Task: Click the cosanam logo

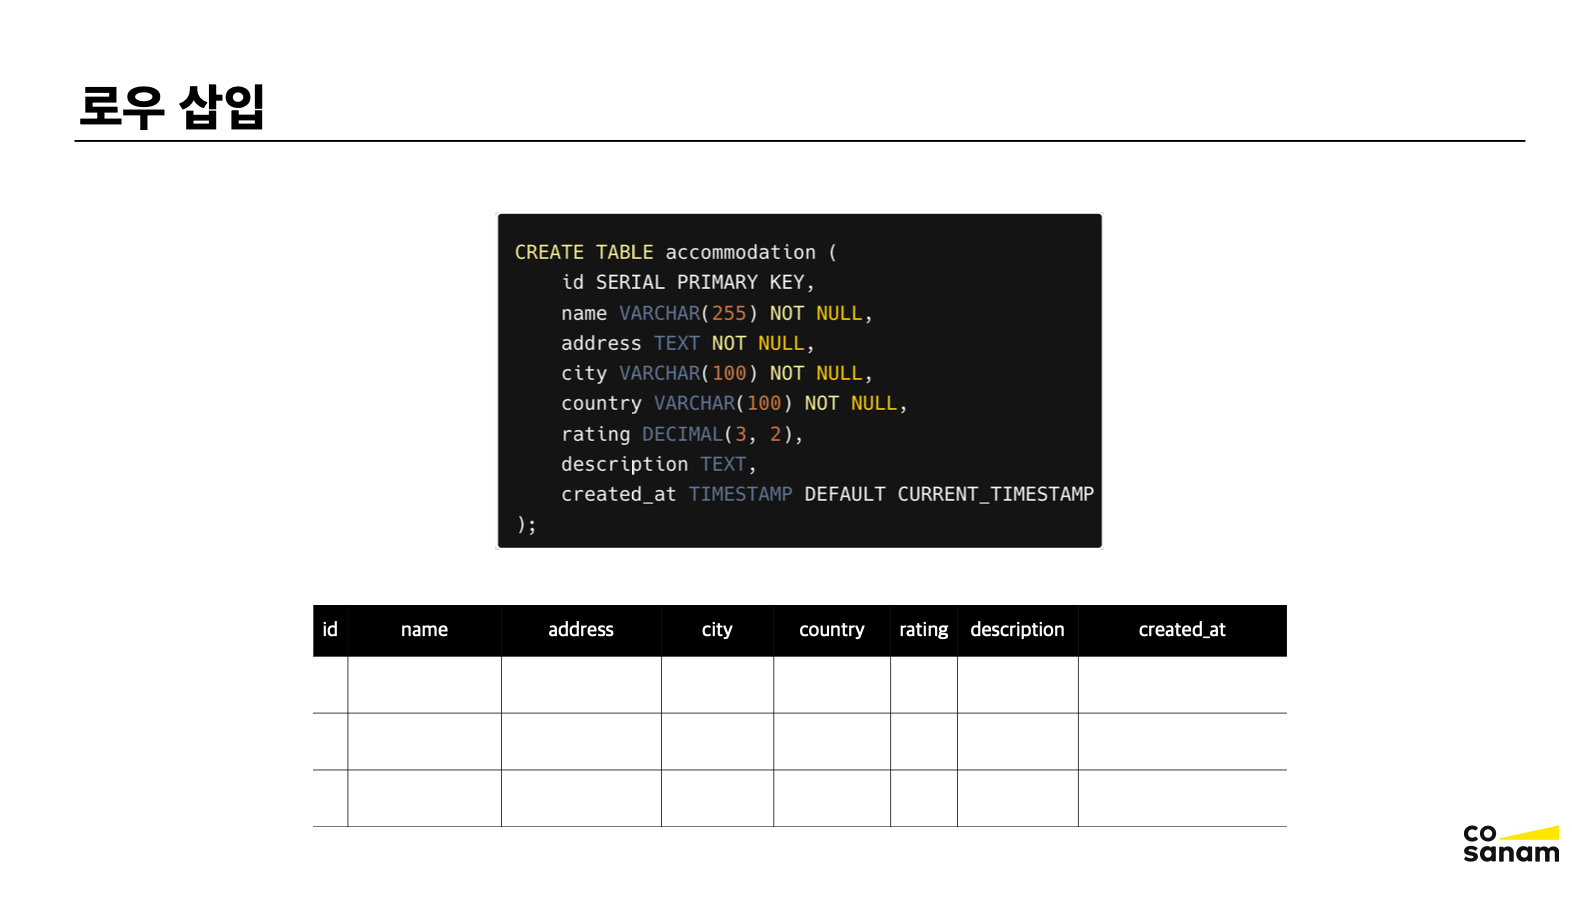Action: pyautogui.click(x=1510, y=843)
